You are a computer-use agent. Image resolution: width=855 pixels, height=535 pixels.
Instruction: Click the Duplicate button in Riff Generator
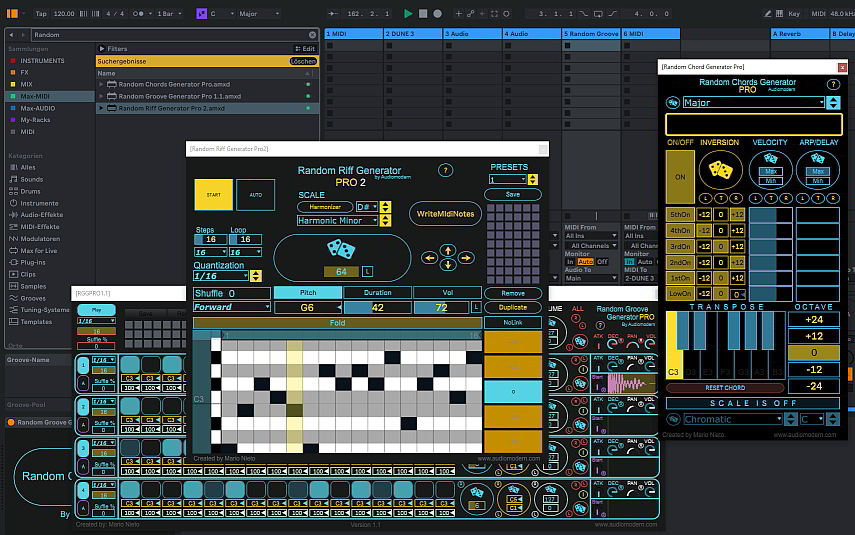point(513,308)
